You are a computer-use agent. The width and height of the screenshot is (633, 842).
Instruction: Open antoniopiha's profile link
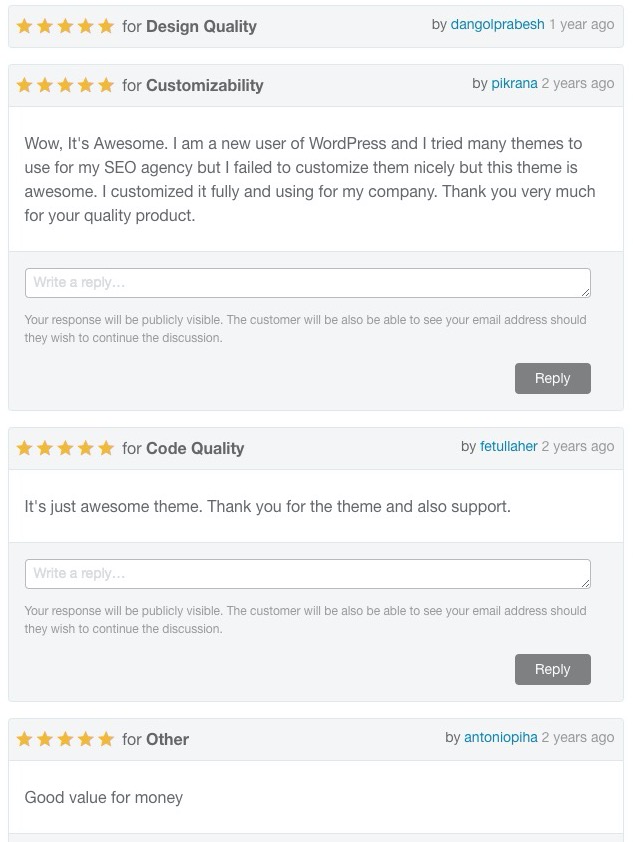(501, 738)
